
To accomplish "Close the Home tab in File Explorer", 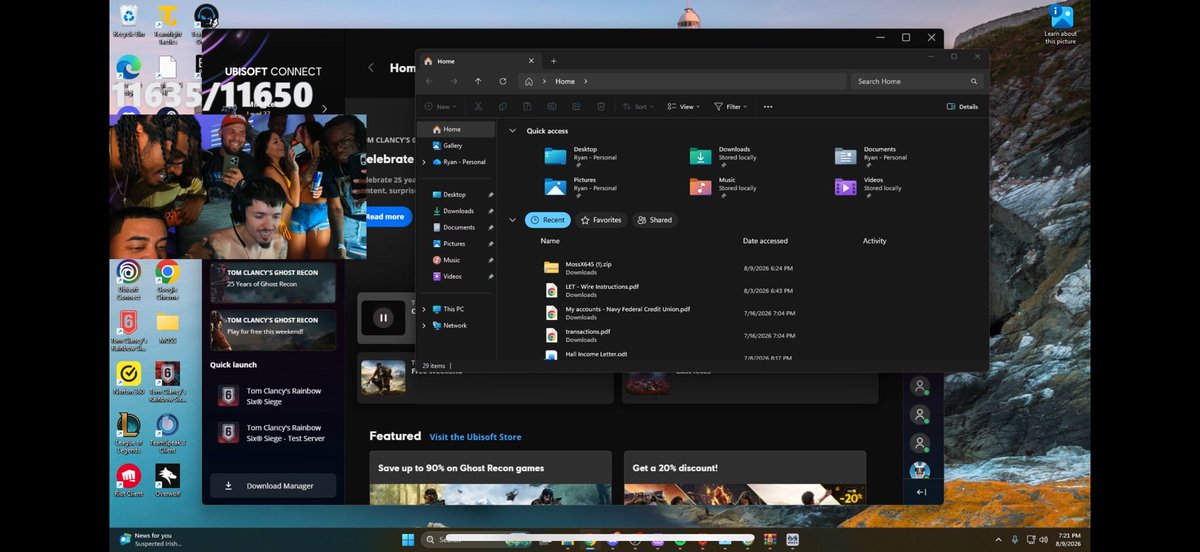I will 530,61.
